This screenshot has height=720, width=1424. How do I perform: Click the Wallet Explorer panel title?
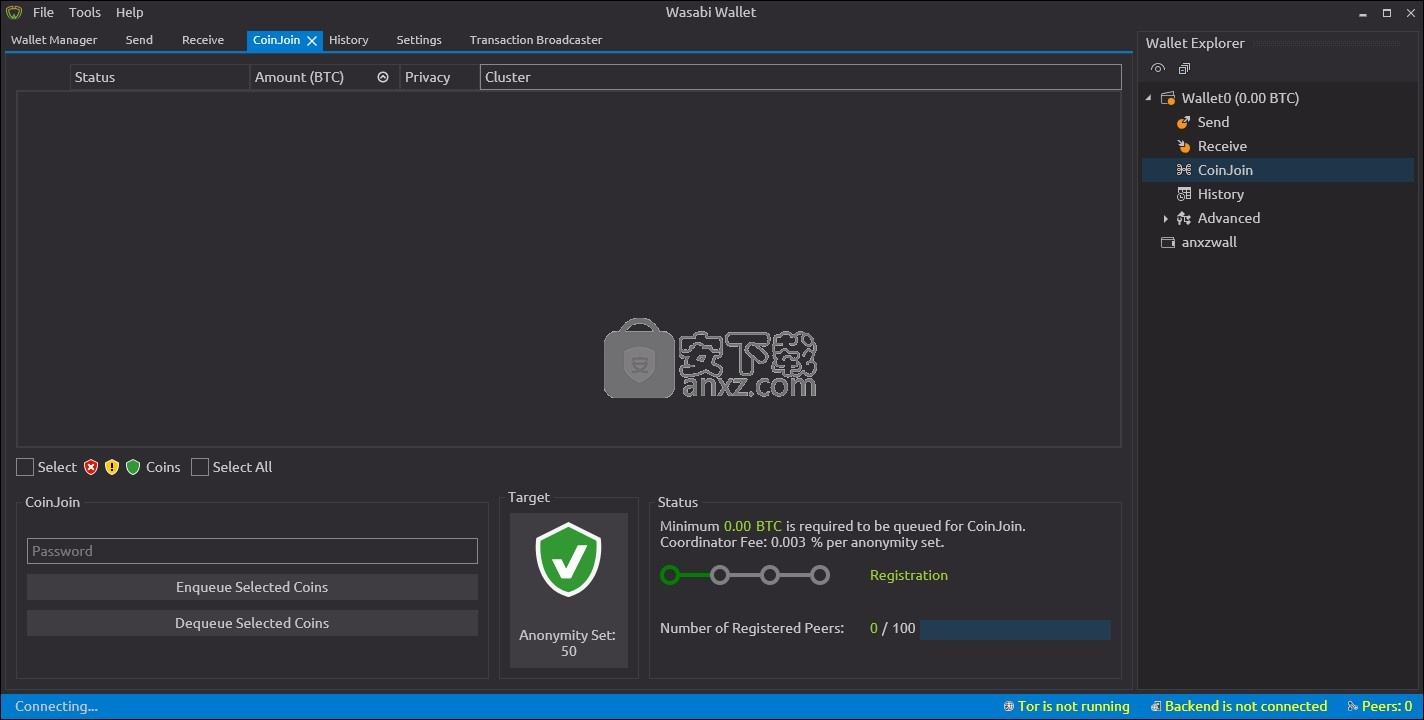coord(1195,43)
